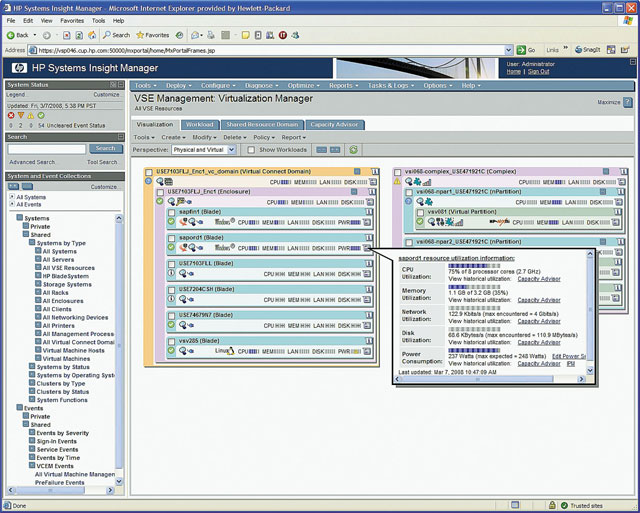Open the Diagnose menu
640x513 pixels.
click(262, 85)
